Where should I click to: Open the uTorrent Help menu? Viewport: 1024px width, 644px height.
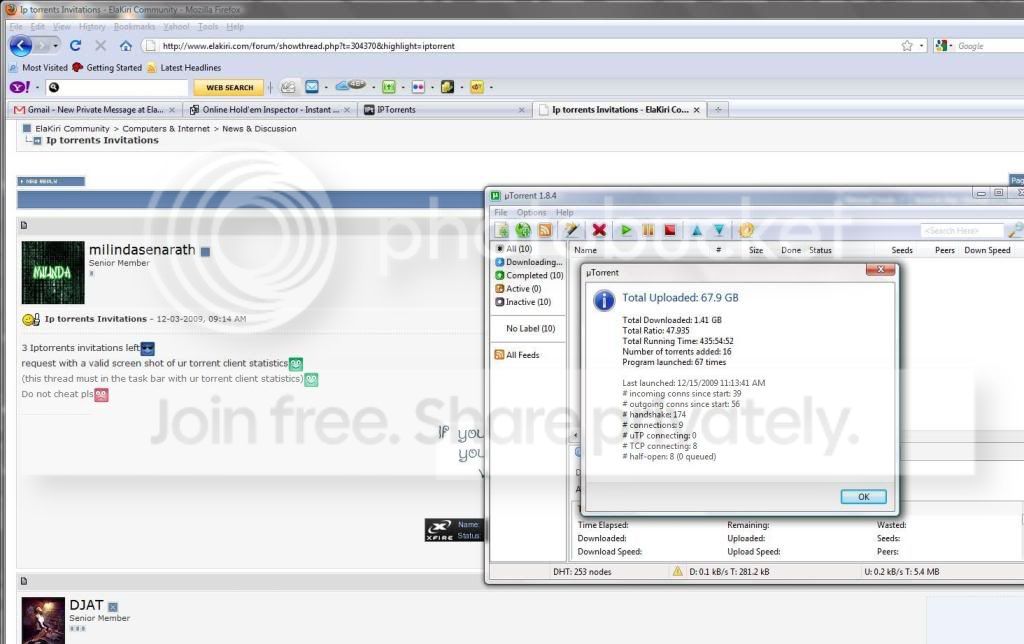pos(564,212)
